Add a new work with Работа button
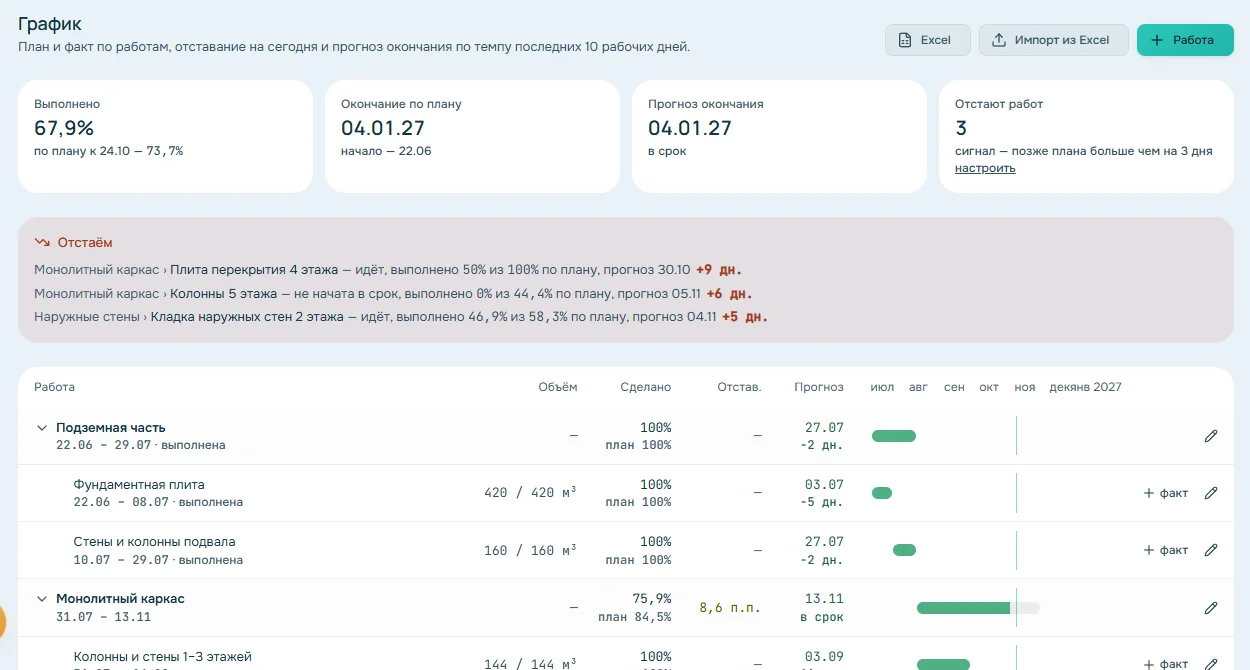Image resolution: width=1250 pixels, height=670 pixels. point(1185,40)
